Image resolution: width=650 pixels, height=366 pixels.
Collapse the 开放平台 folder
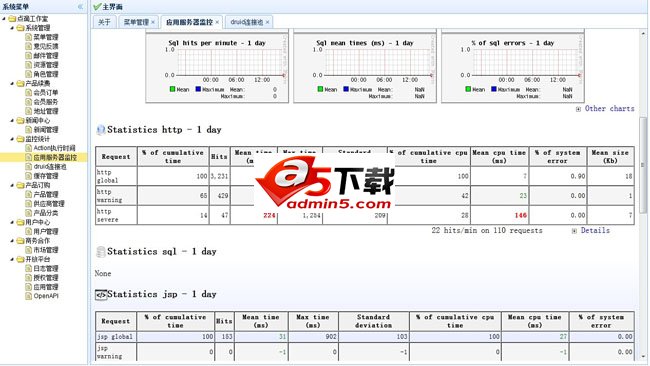12,259
